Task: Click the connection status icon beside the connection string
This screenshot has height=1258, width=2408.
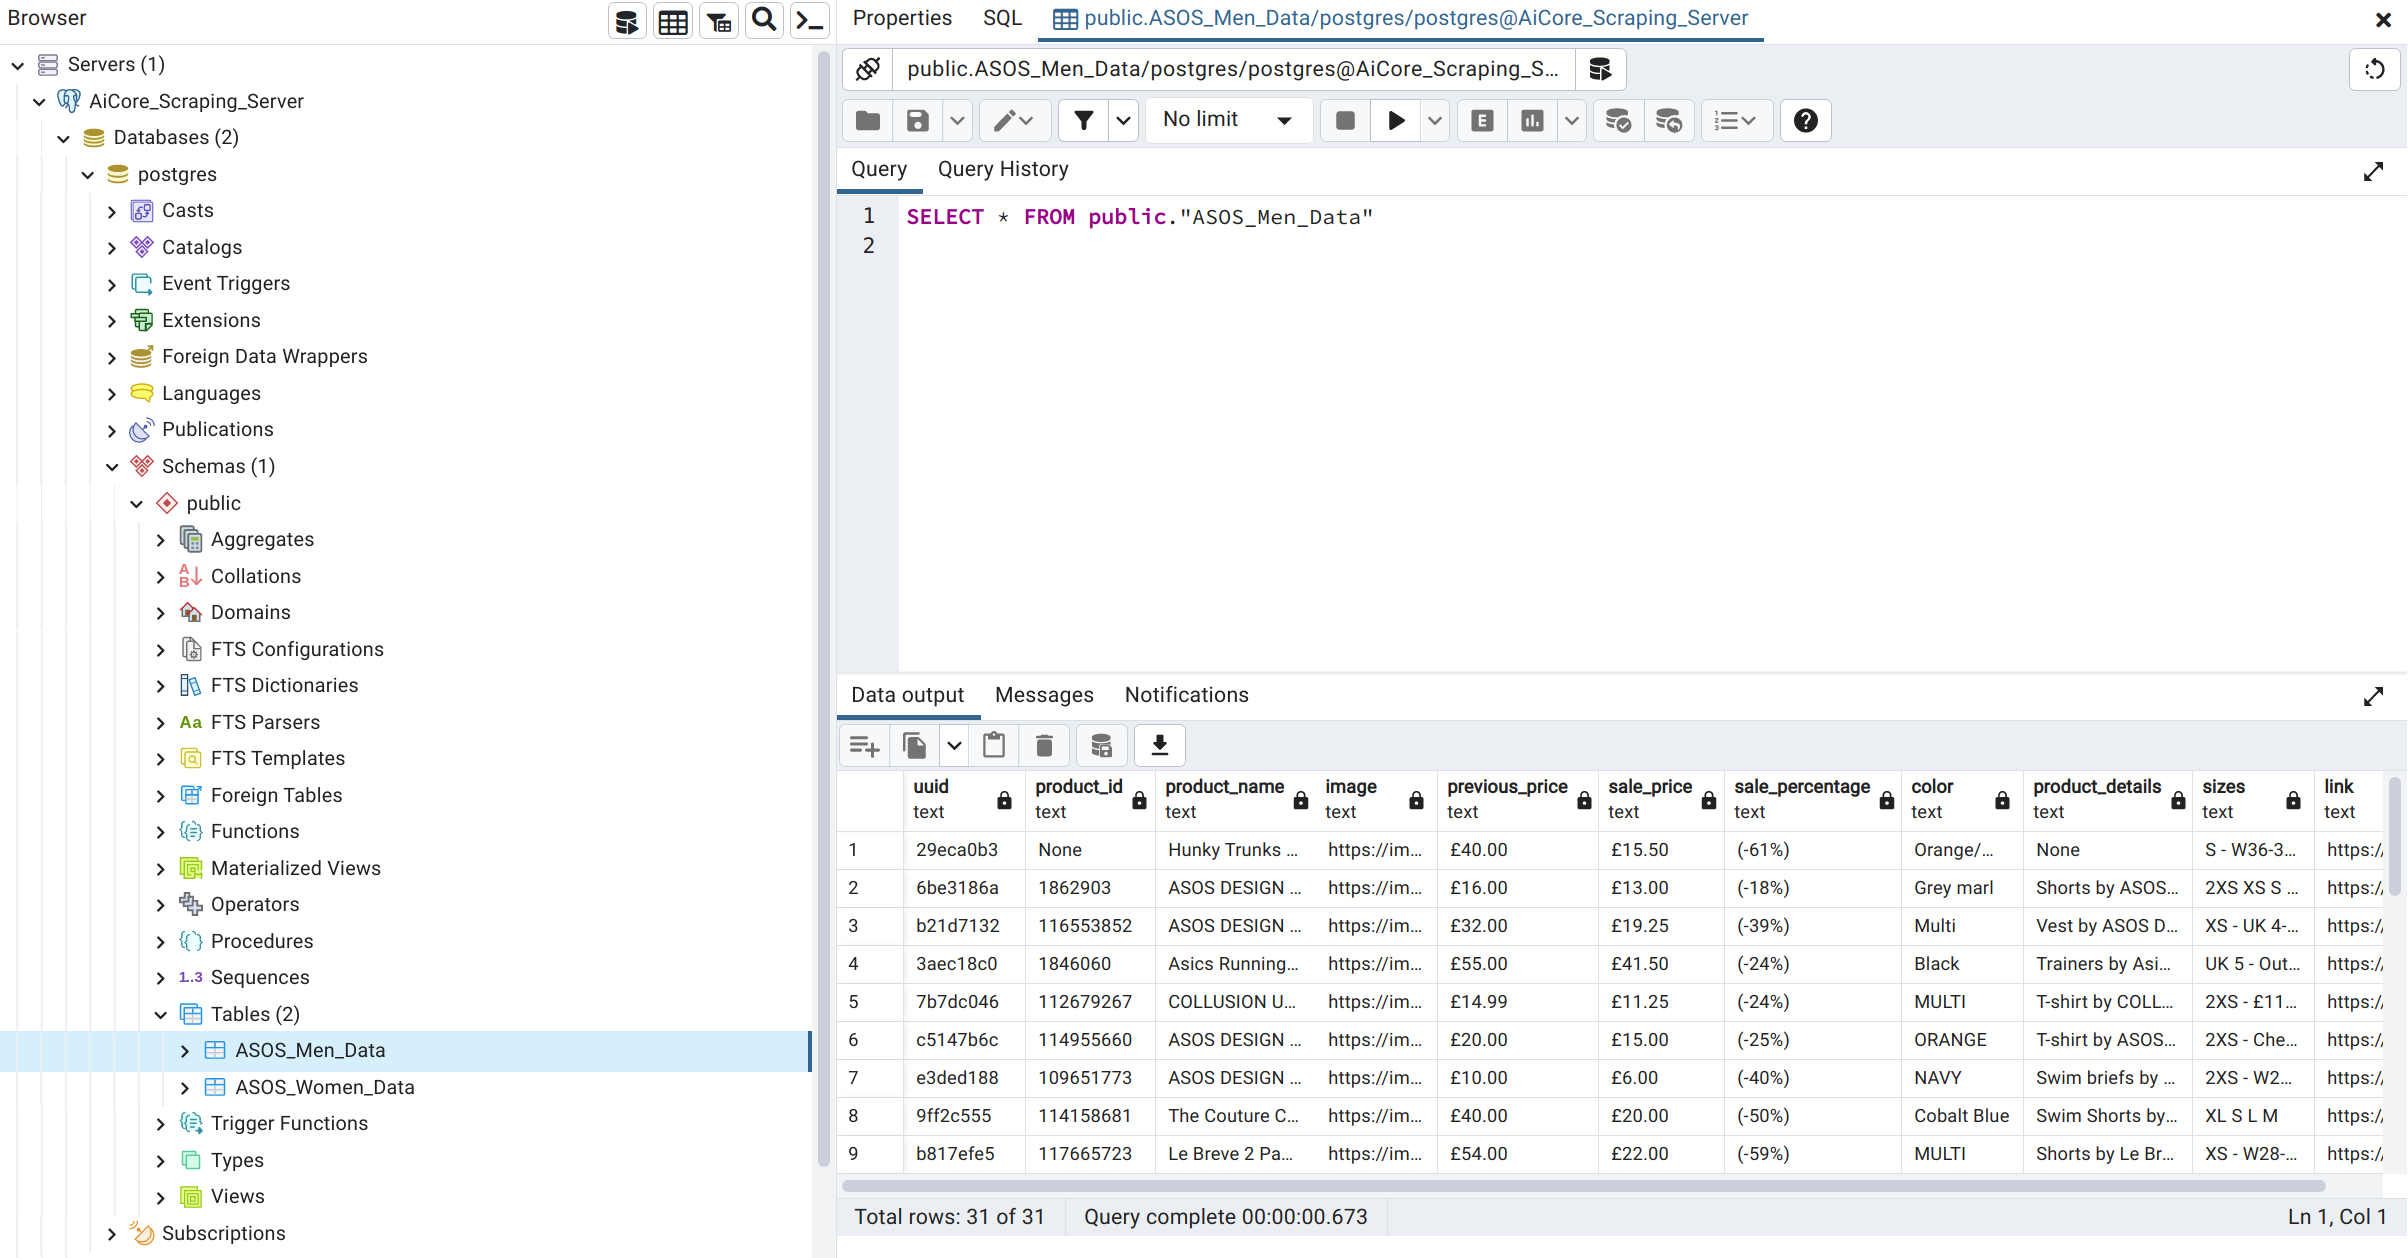Action: pyautogui.click(x=868, y=69)
